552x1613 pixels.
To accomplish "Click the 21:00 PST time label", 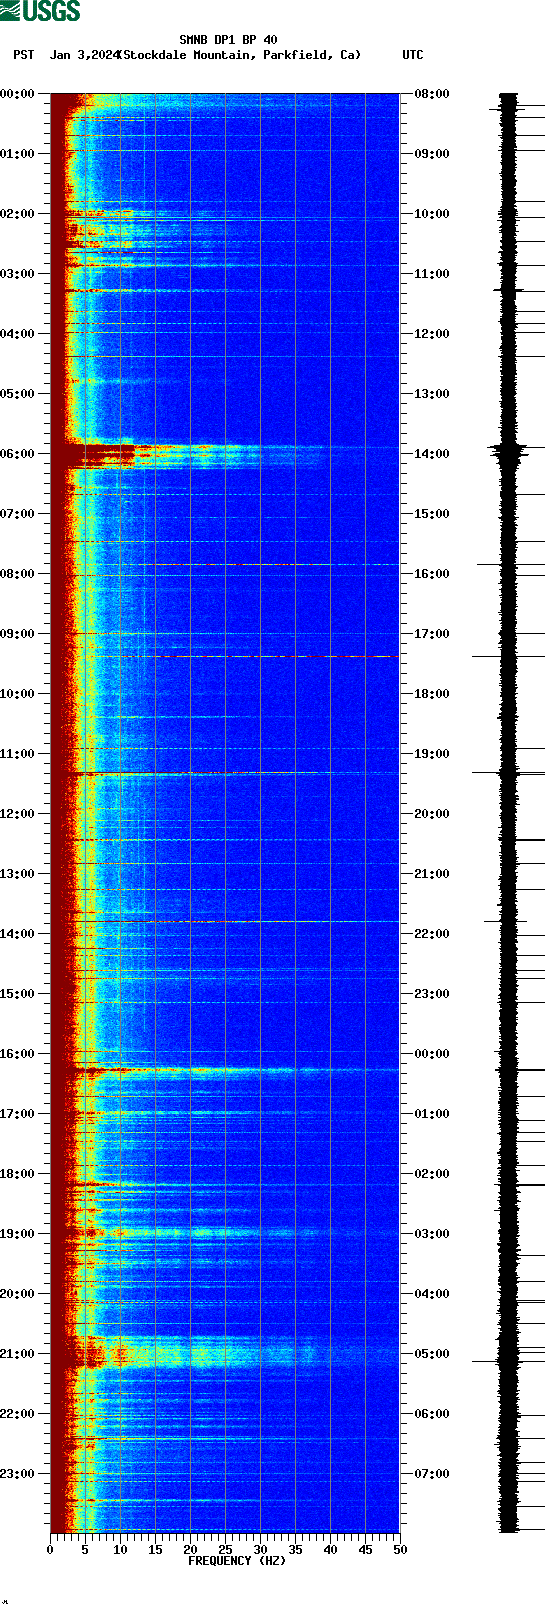I will tap(17, 1354).
